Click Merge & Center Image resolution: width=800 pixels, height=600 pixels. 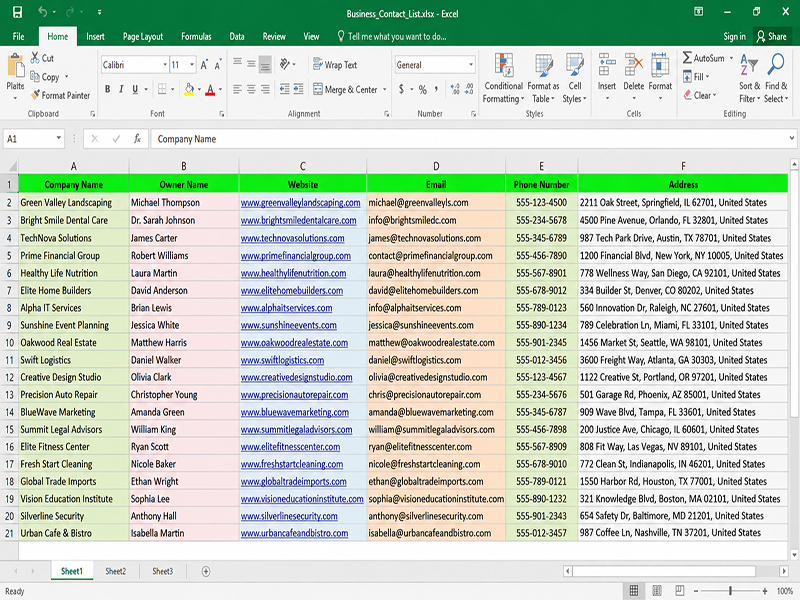(x=345, y=89)
